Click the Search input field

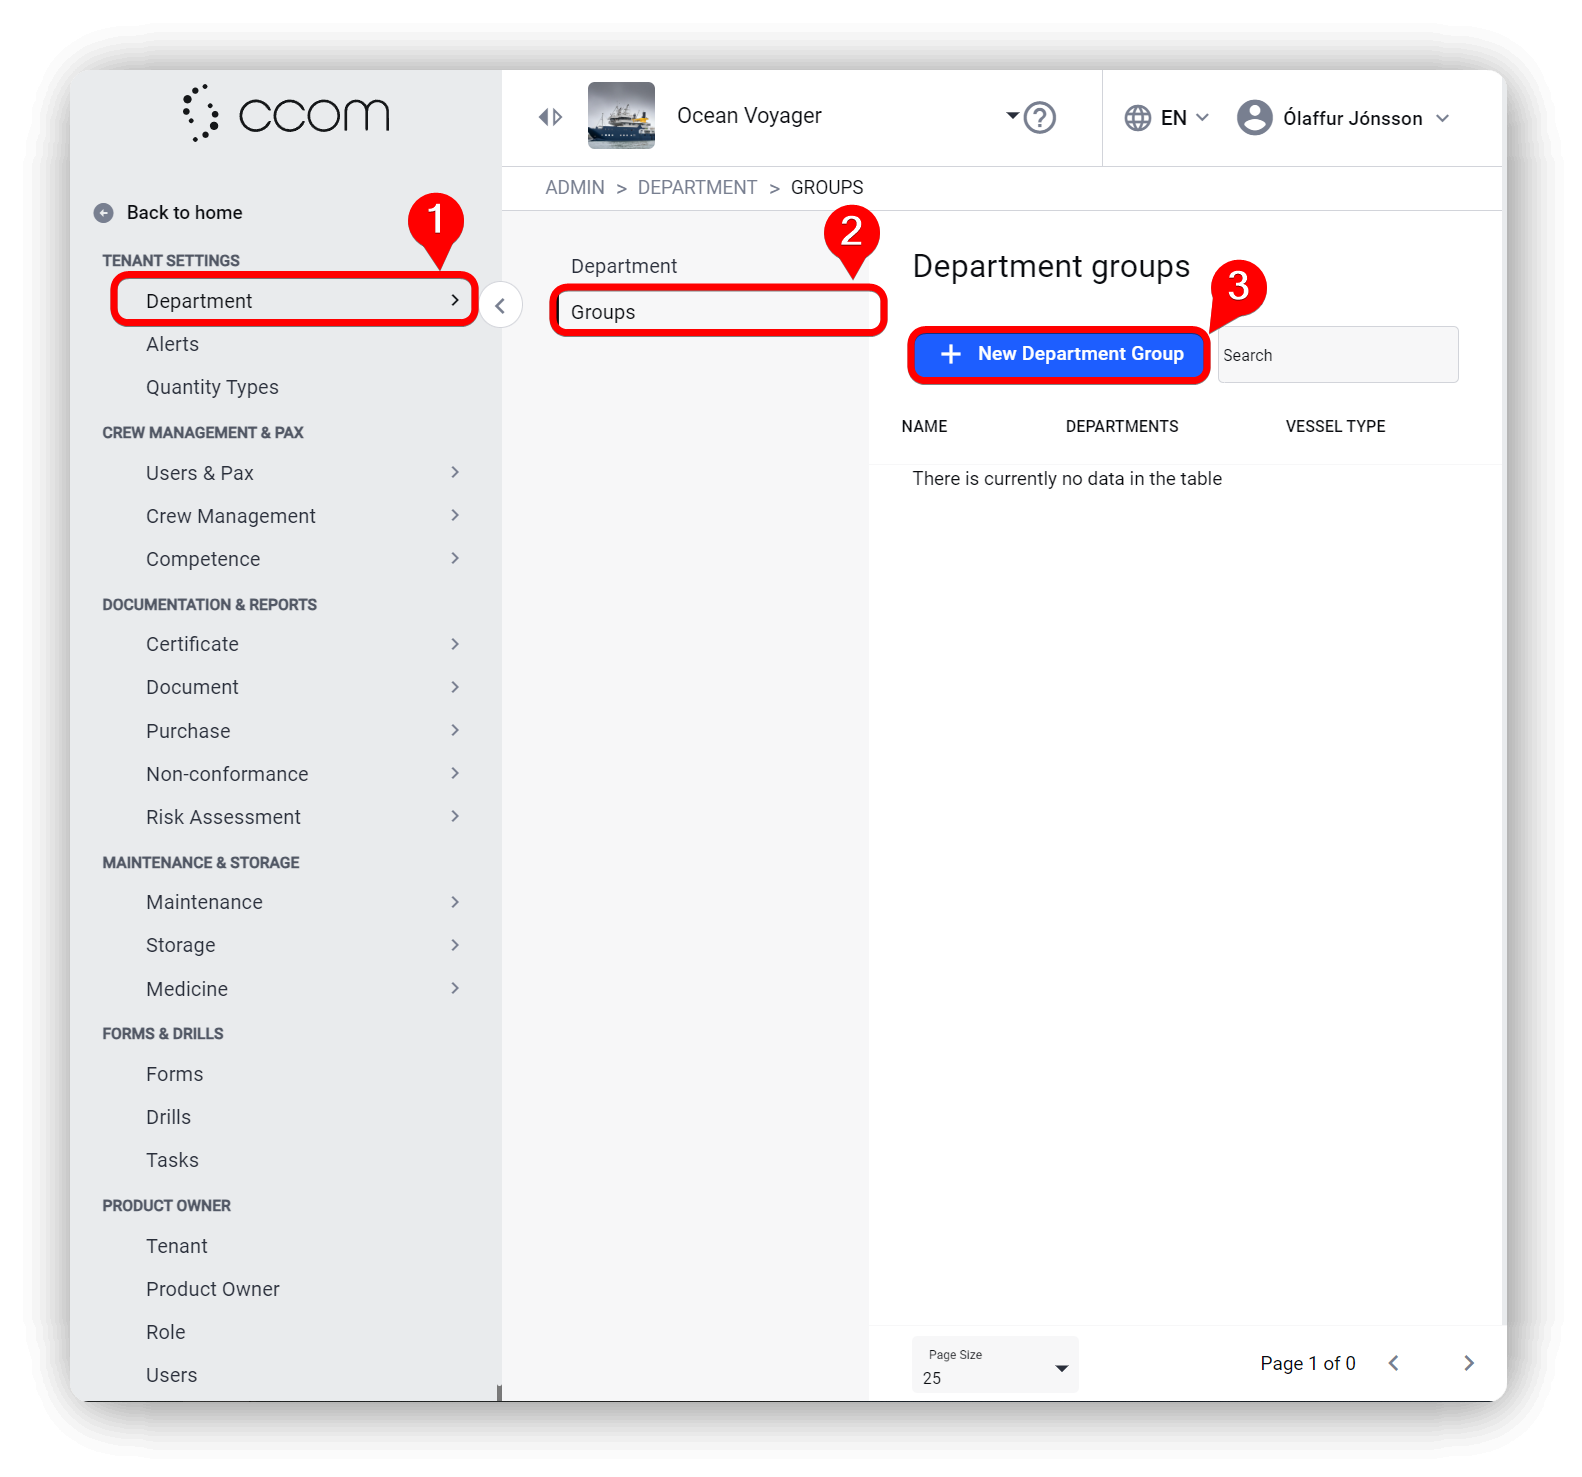1338,355
